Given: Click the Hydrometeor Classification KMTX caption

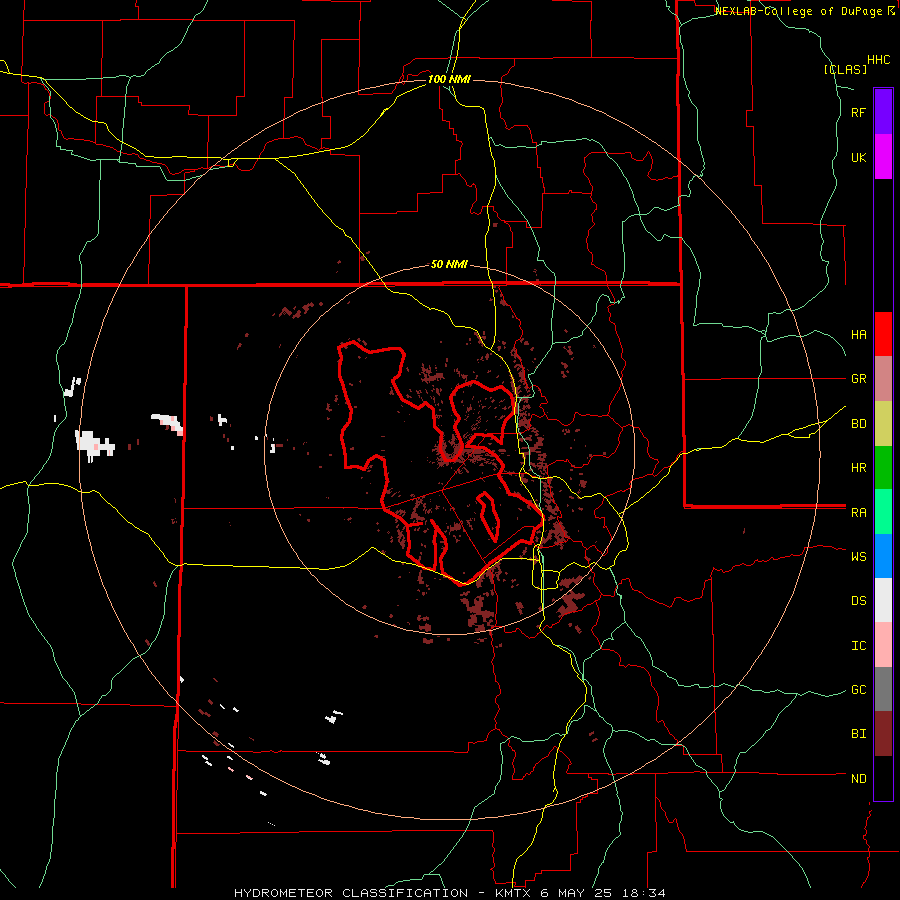Looking at the screenshot, I should 450,893.
